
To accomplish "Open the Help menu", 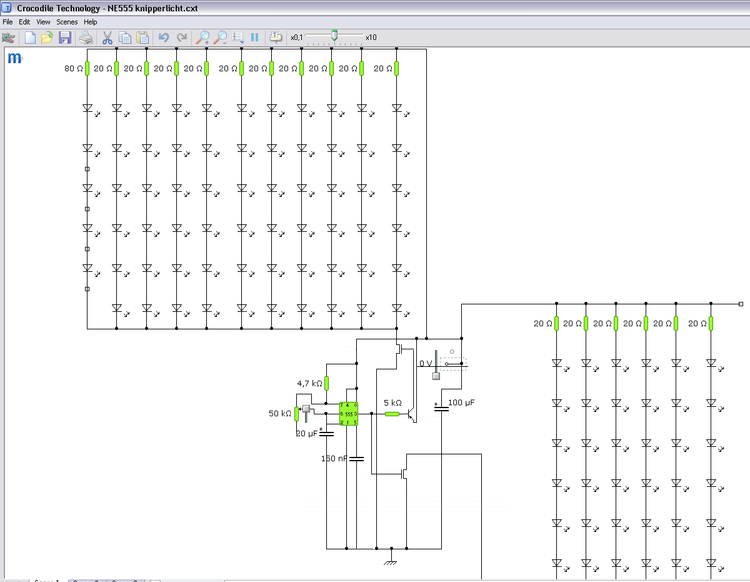I will pos(91,21).
